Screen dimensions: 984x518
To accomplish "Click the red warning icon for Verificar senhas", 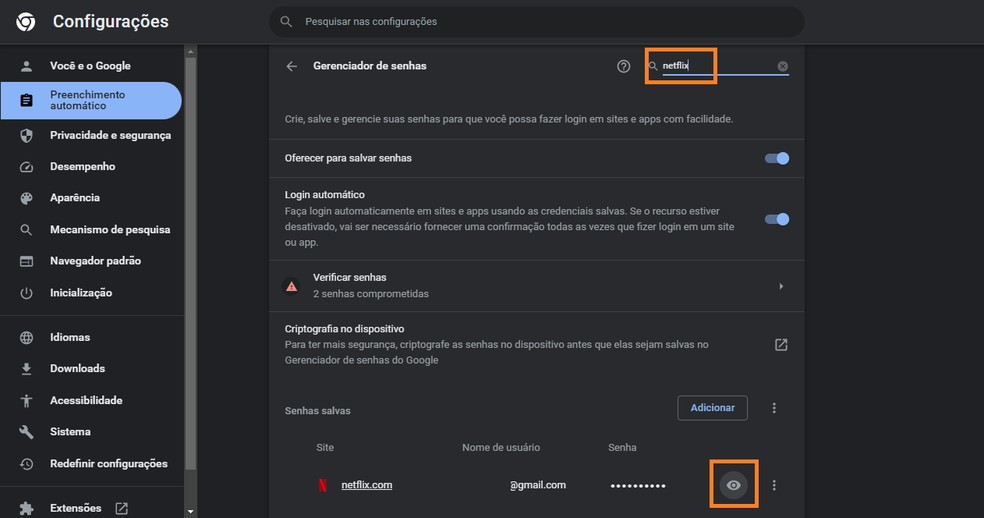I will (x=292, y=286).
